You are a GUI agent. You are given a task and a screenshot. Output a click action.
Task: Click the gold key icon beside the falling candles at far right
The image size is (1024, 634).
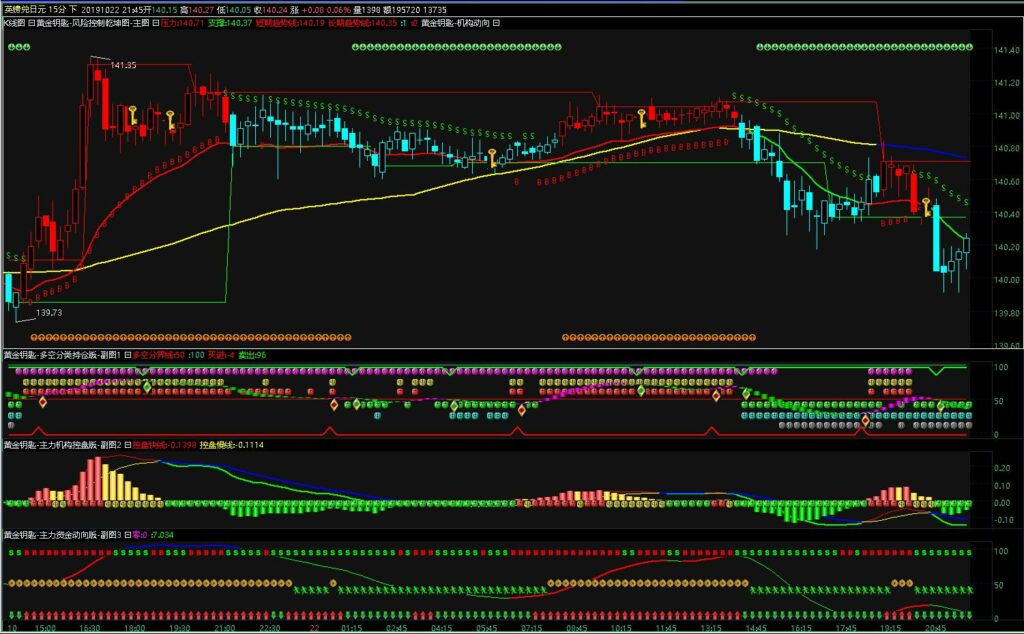(927, 207)
